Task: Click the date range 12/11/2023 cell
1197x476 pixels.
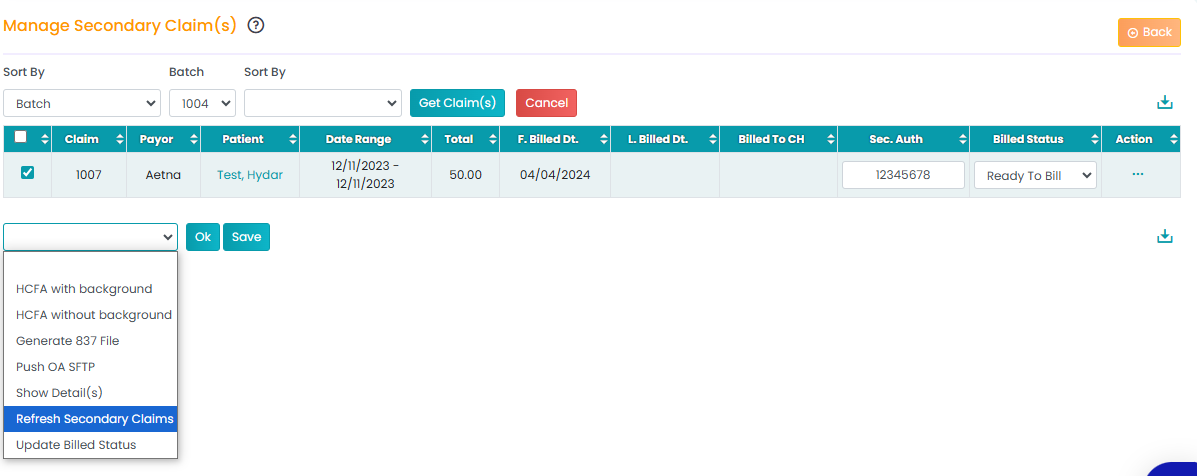Action: (x=365, y=175)
